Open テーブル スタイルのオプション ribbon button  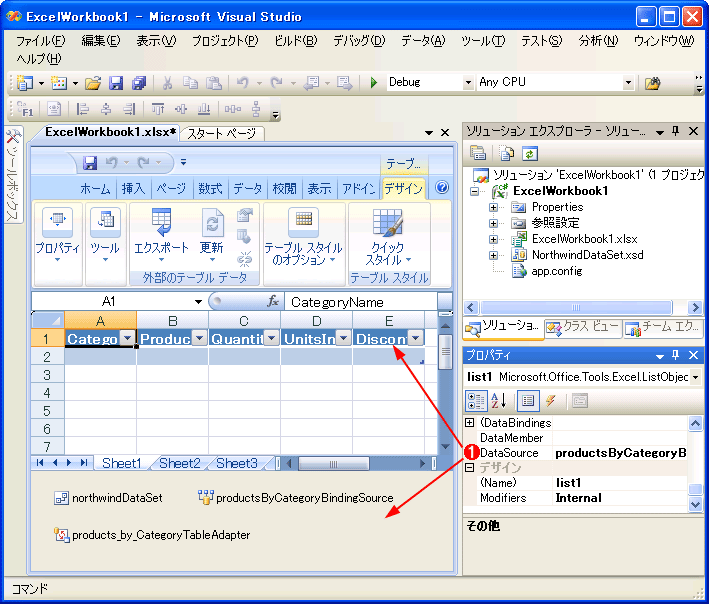(303, 236)
